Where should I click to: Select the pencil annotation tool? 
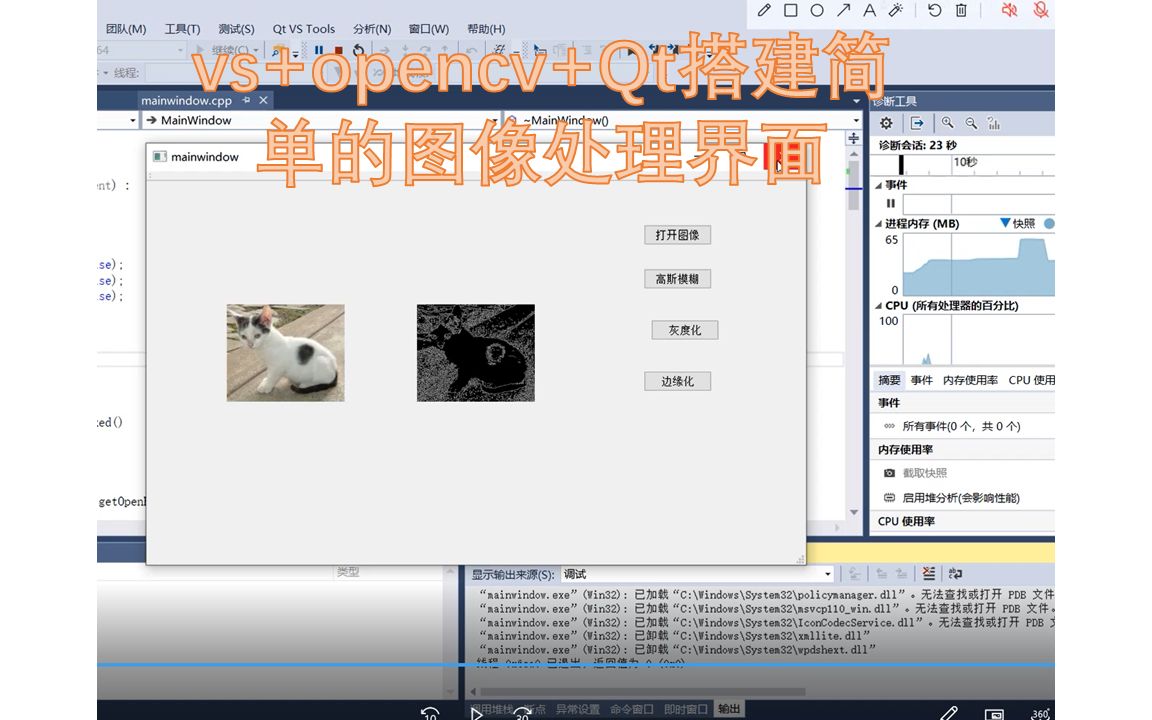[762, 10]
